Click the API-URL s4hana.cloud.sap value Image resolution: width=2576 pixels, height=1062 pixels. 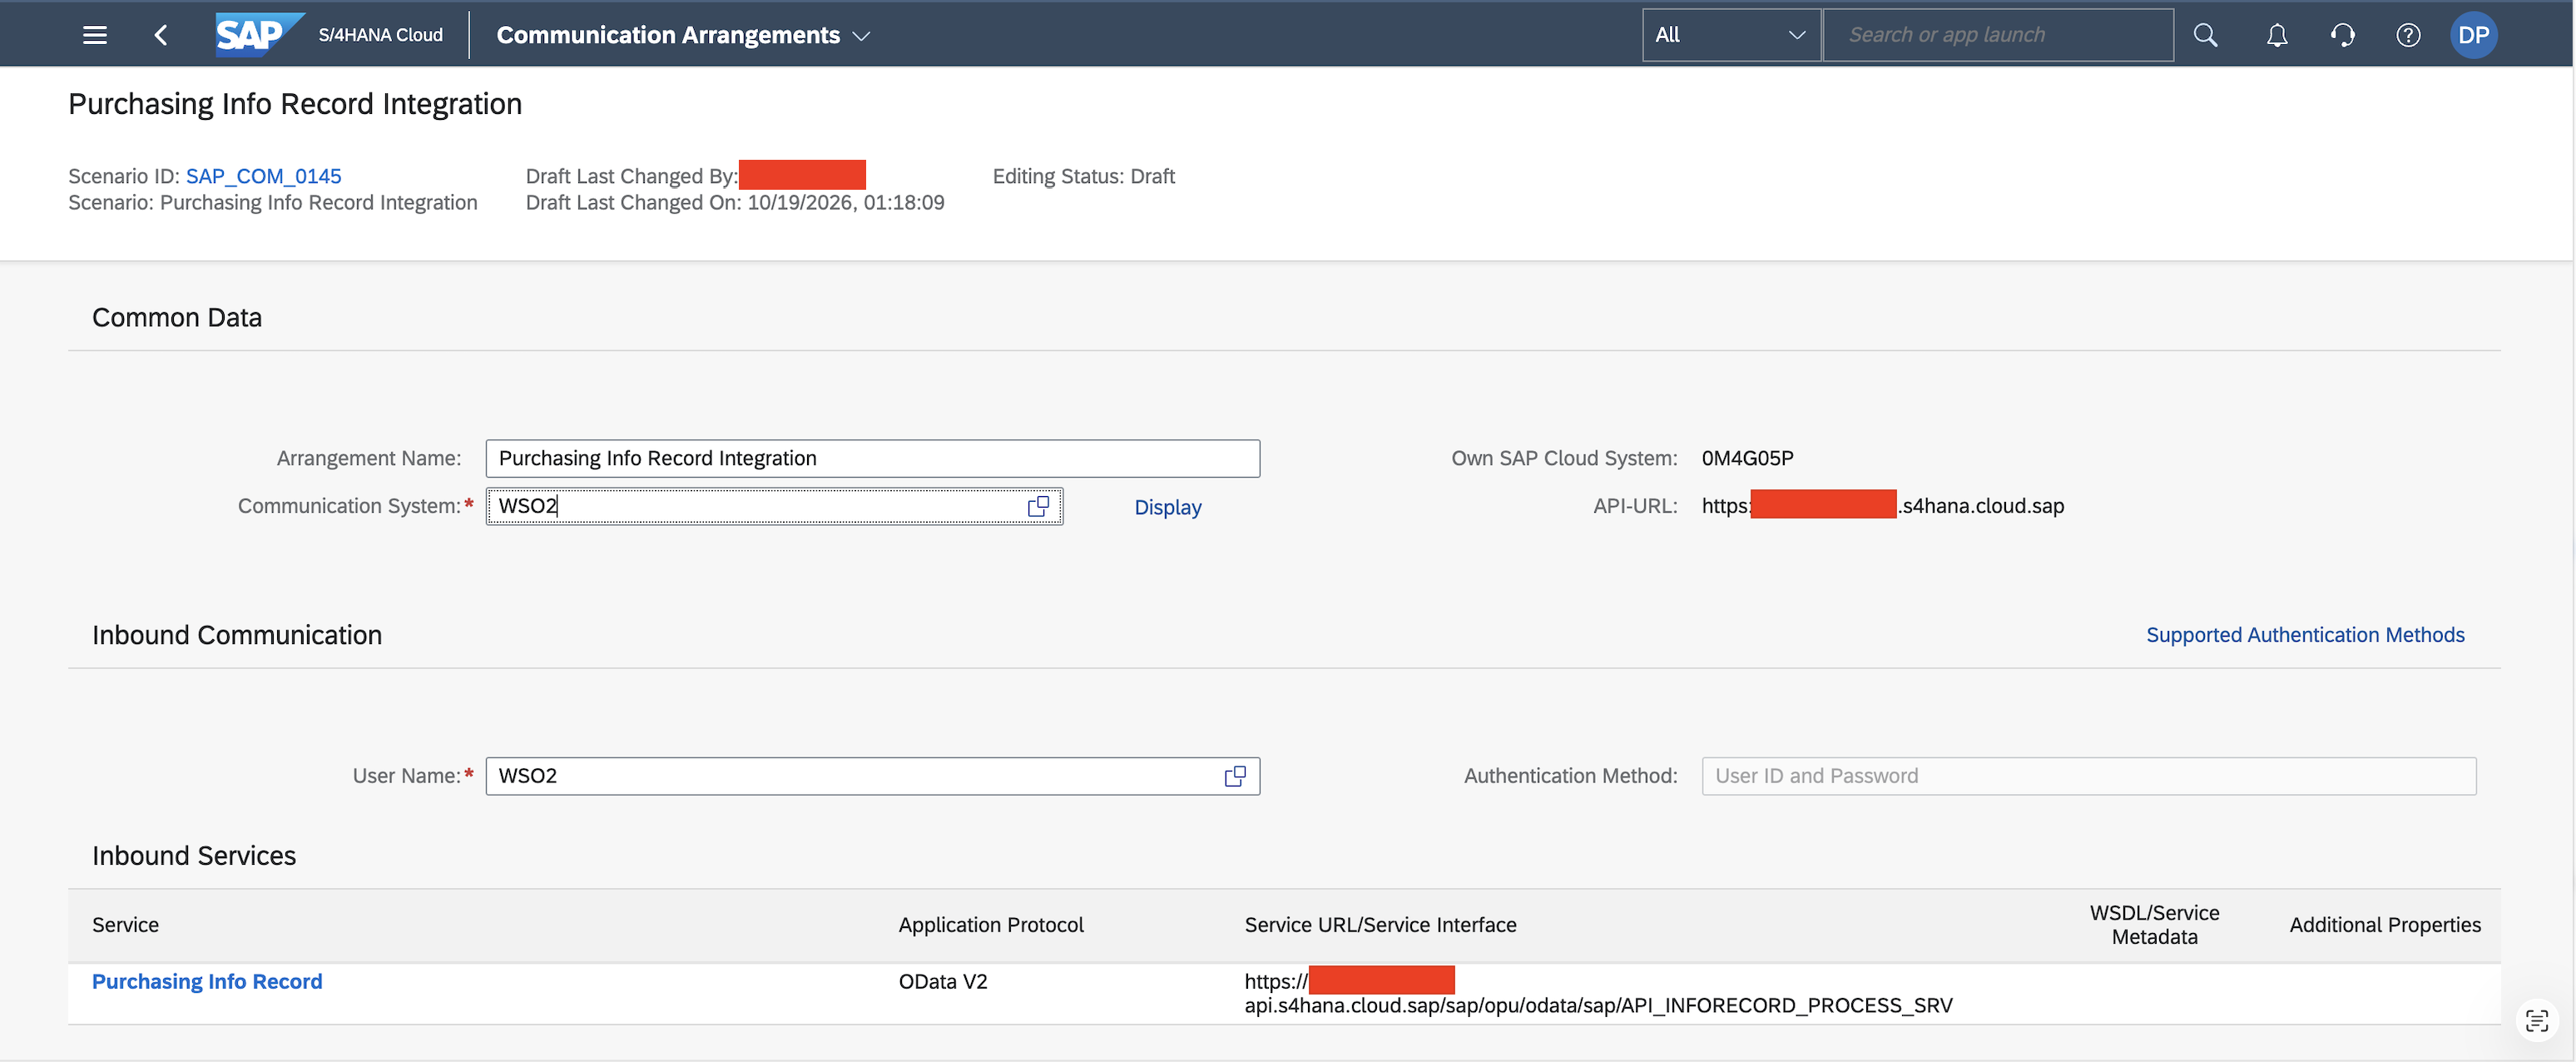pos(1882,506)
